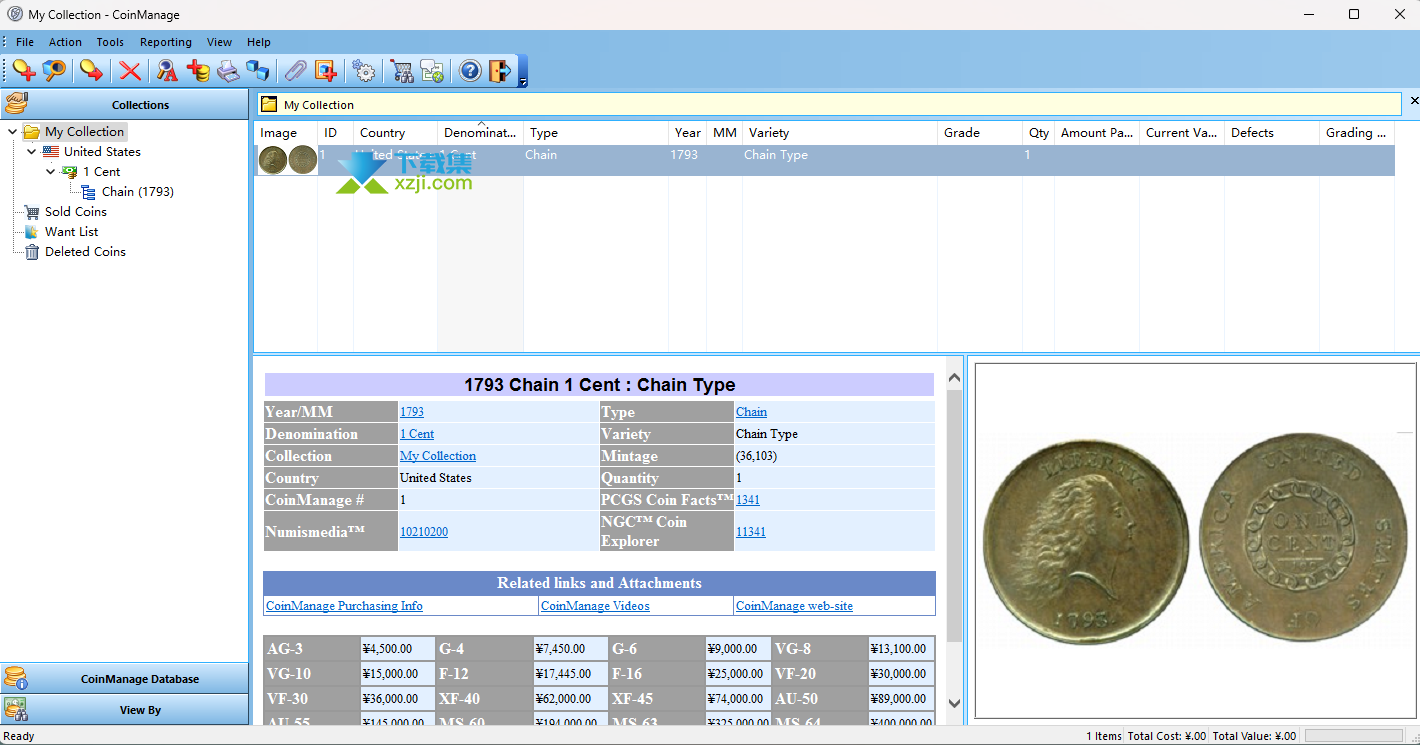Open attachments with the paperclip icon
The image size is (1420, 745).
click(295, 70)
